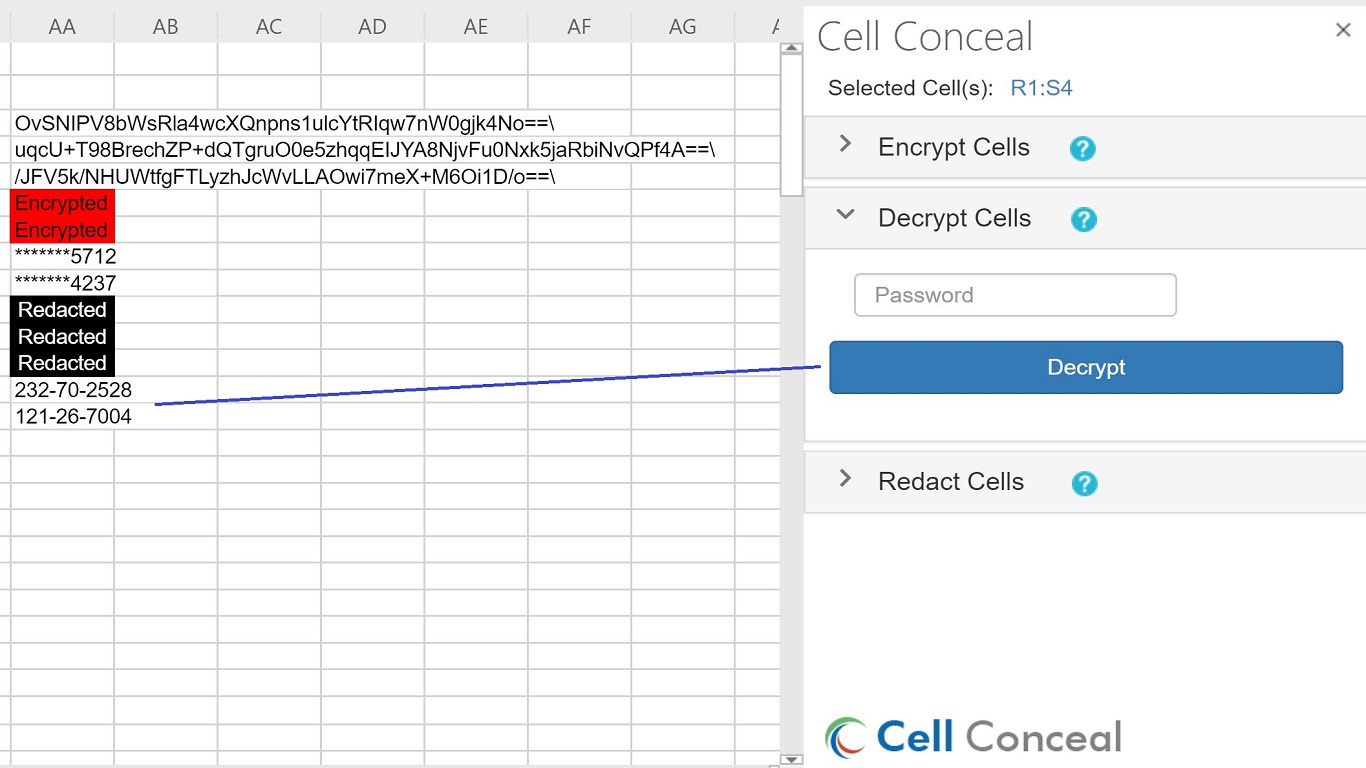
Task: Open help icon next to Encrypt Cells
Action: (x=1082, y=149)
